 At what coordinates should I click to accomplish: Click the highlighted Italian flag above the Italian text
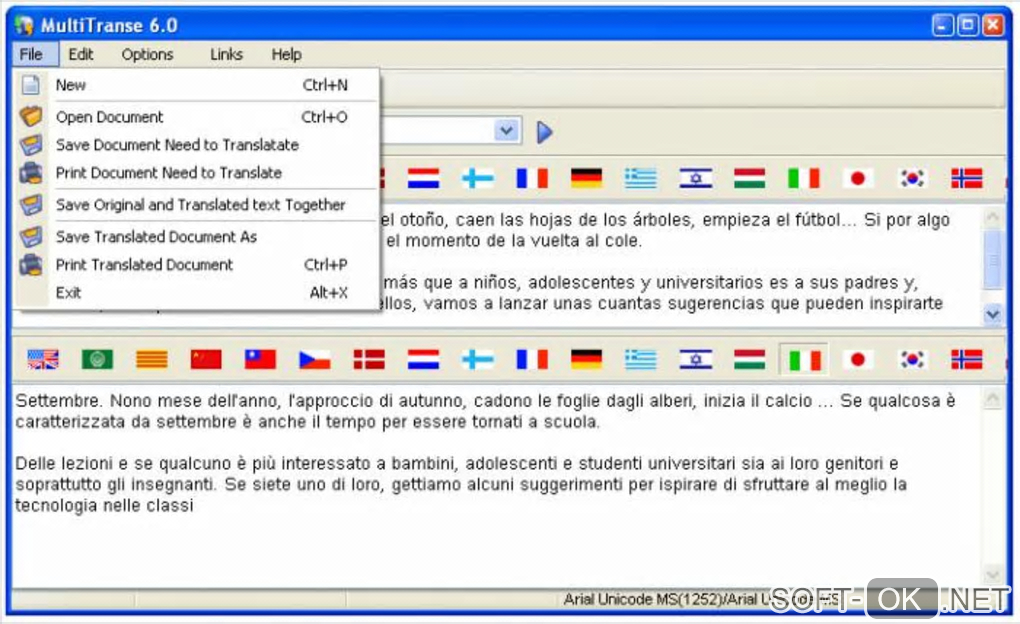pos(804,359)
